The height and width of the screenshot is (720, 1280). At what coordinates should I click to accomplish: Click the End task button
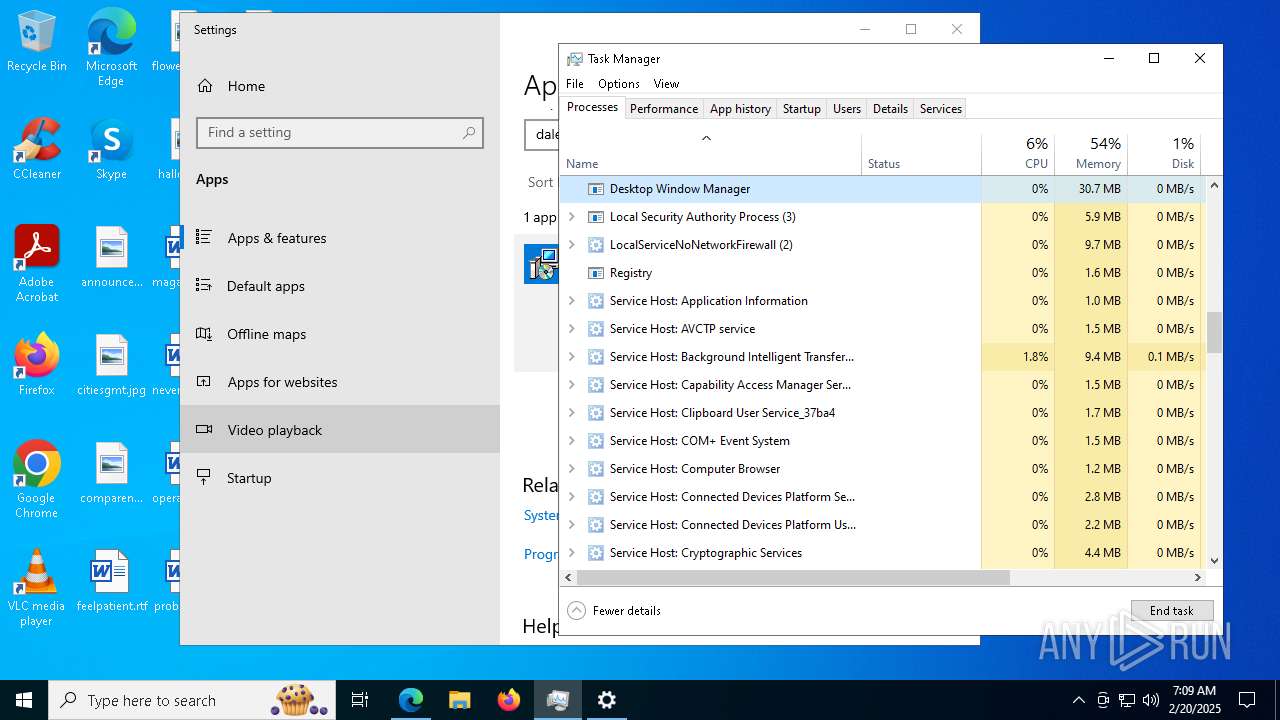click(1172, 611)
